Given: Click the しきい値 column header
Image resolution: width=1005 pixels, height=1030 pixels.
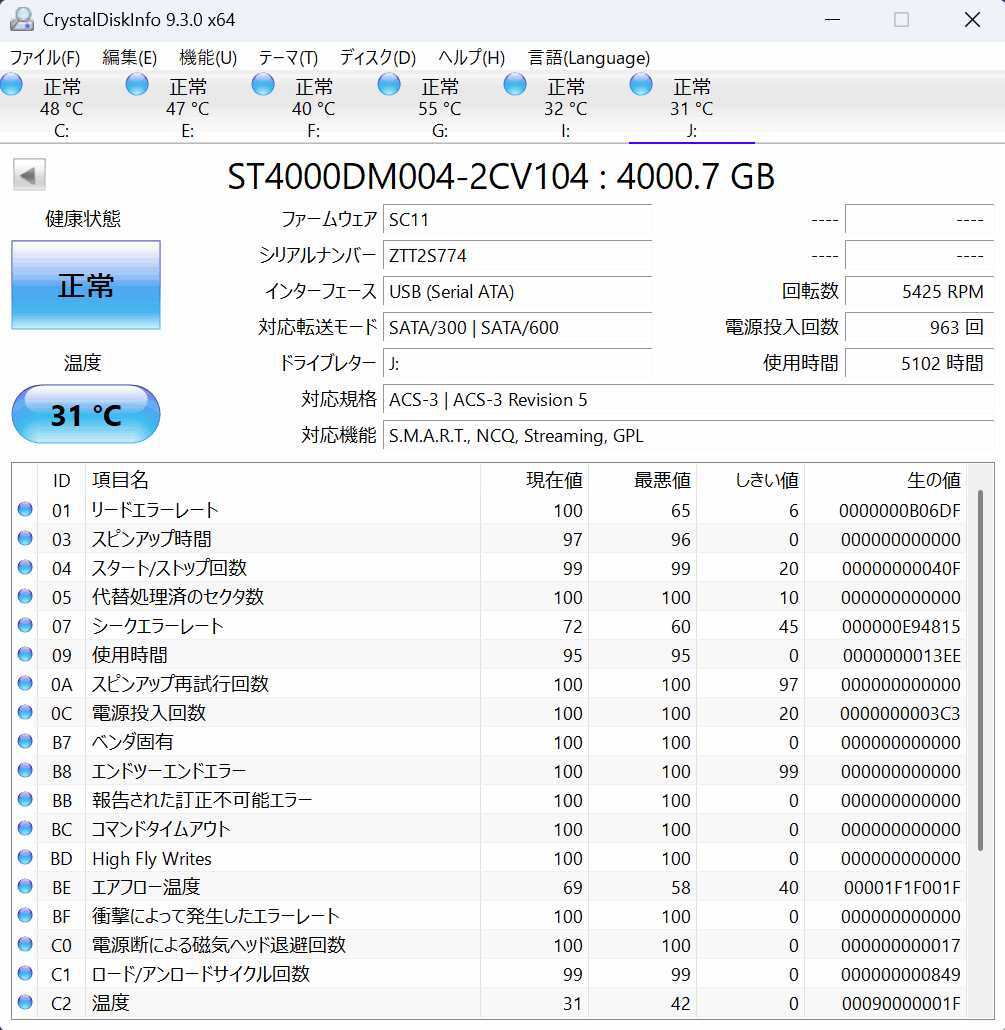Looking at the screenshot, I should [750, 480].
